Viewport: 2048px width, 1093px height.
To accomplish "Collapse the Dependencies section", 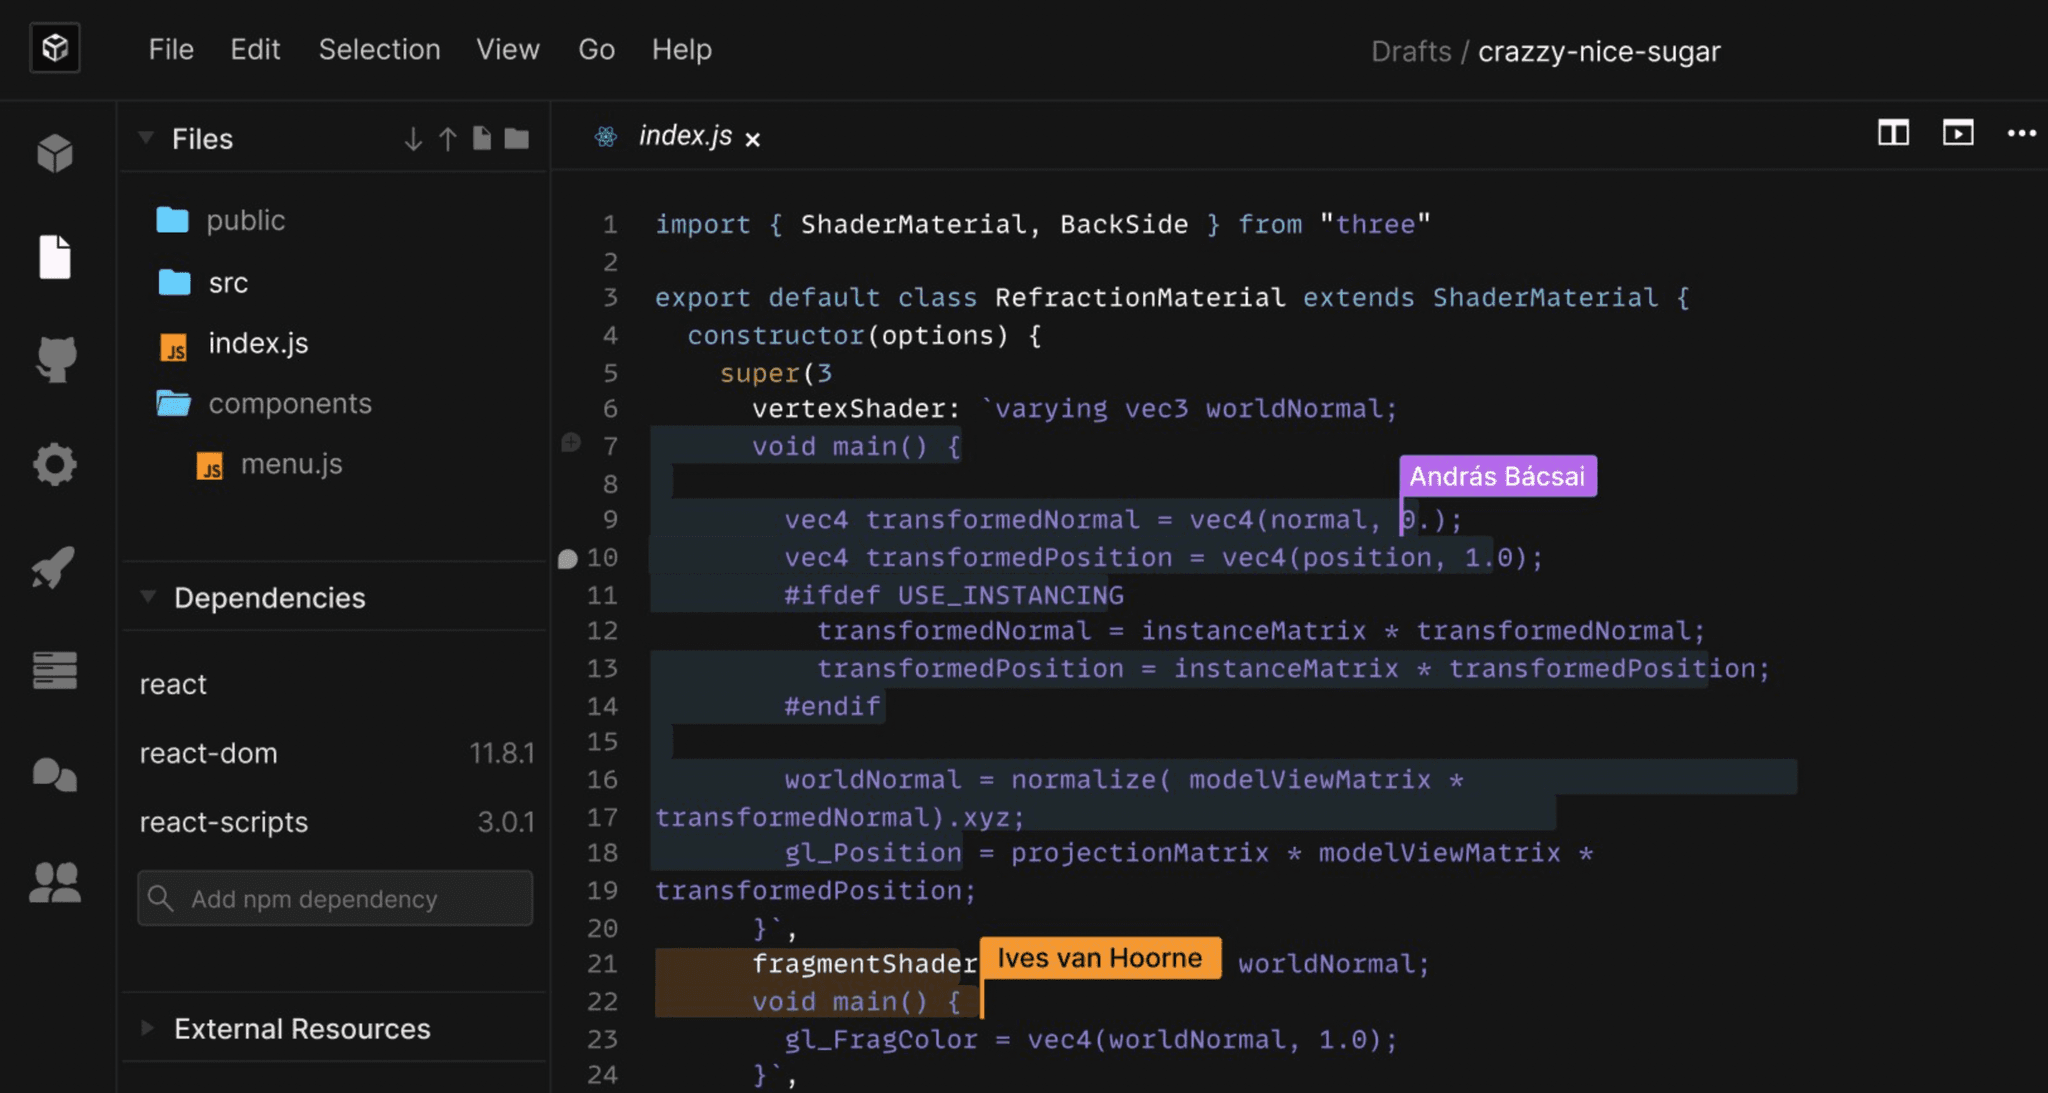I will (148, 597).
